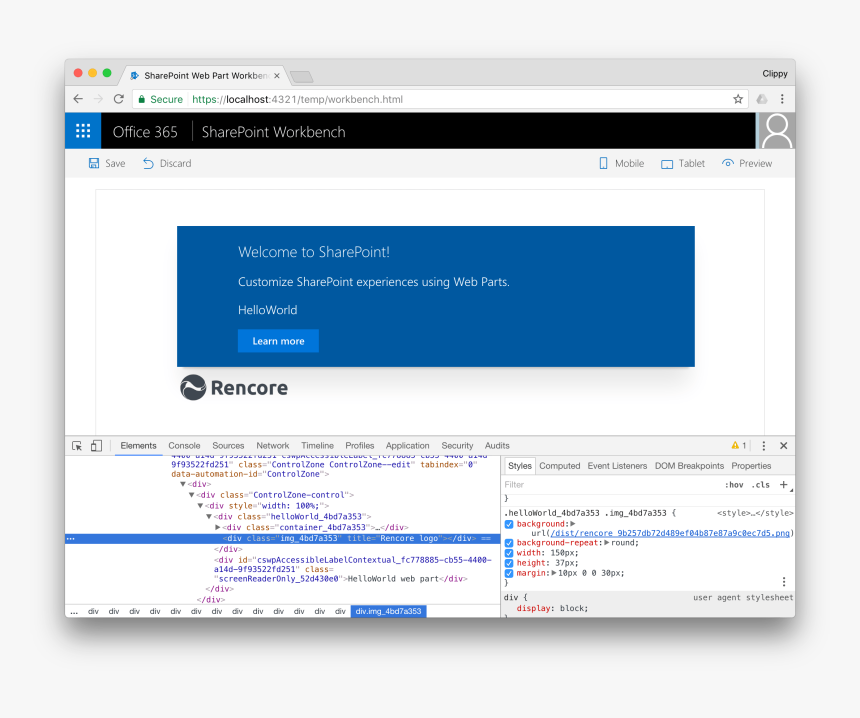Image resolution: width=860 pixels, height=718 pixels.
Task: Uncheck the background-repeat CSS property
Action: tap(509, 543)
